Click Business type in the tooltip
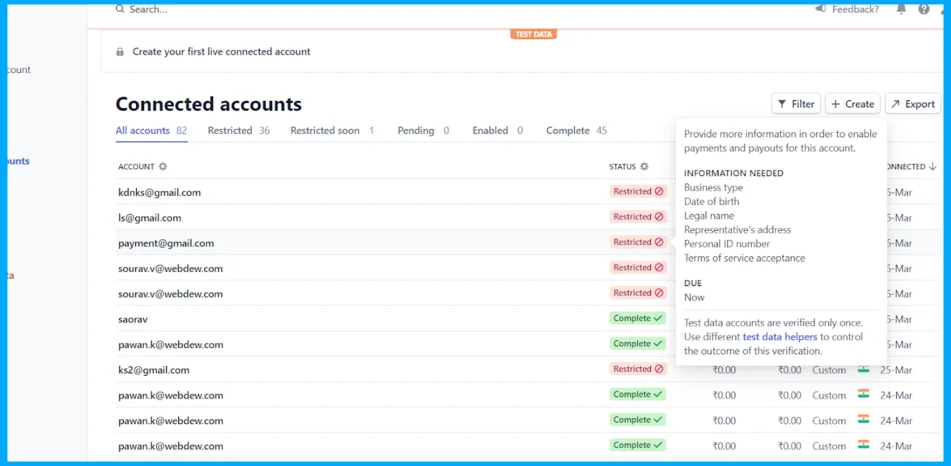Screen dimensions: 951x466 (x=713, y=187)
